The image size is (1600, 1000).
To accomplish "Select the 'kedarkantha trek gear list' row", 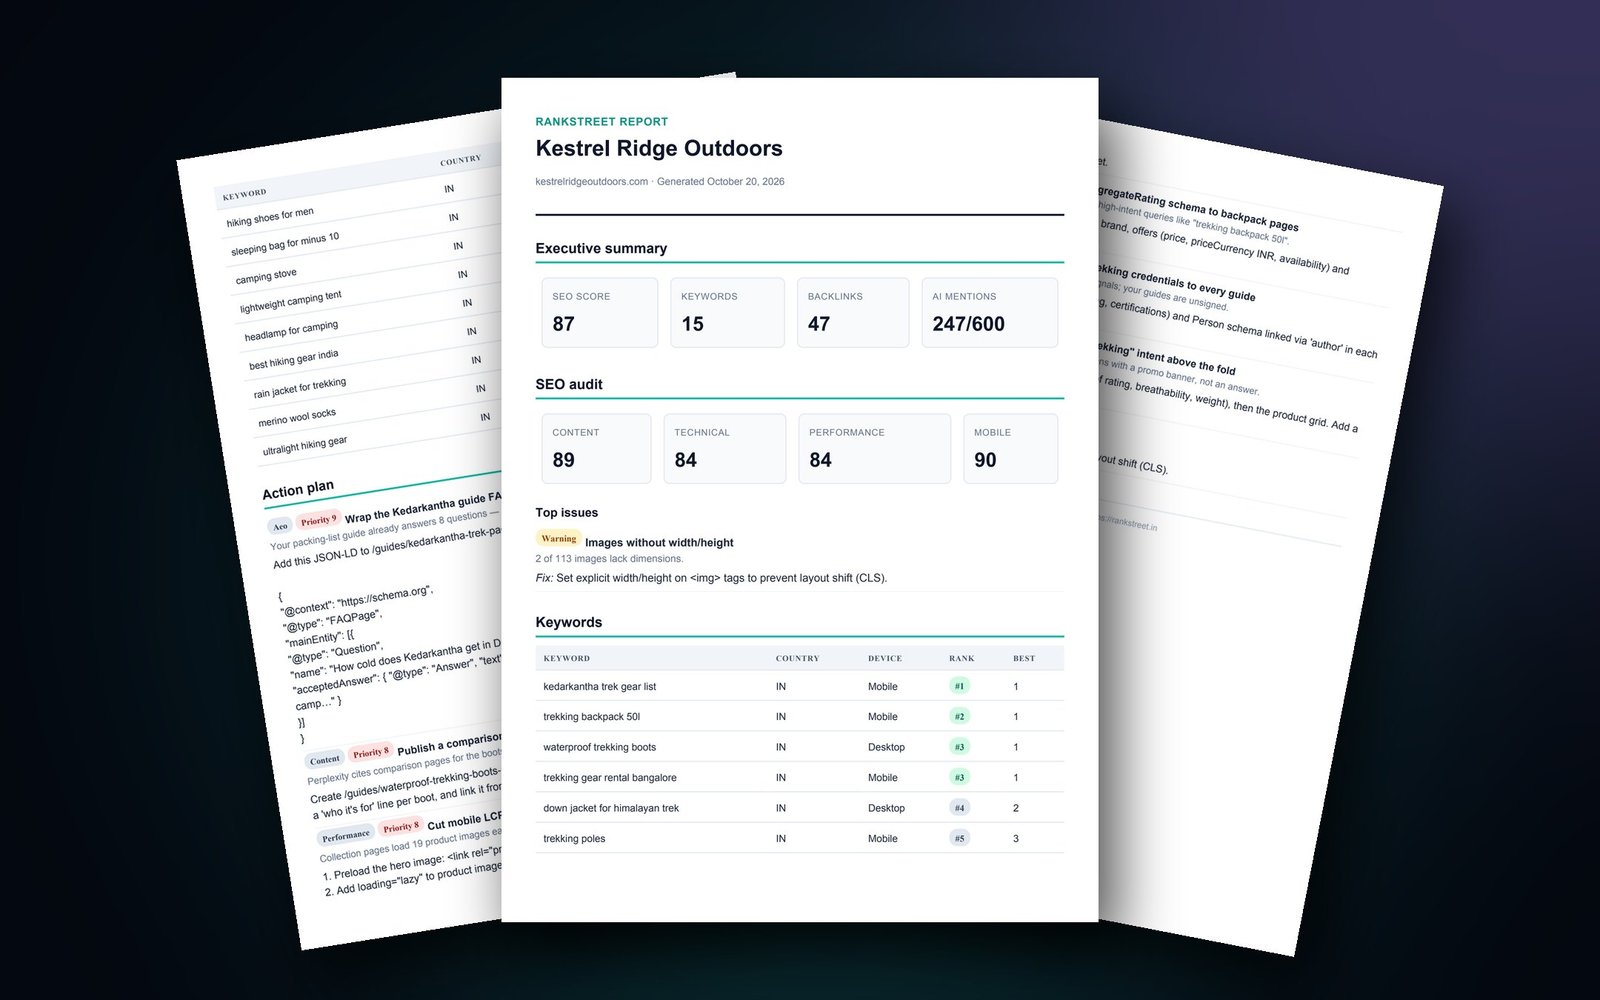I will tap(800, 686).
